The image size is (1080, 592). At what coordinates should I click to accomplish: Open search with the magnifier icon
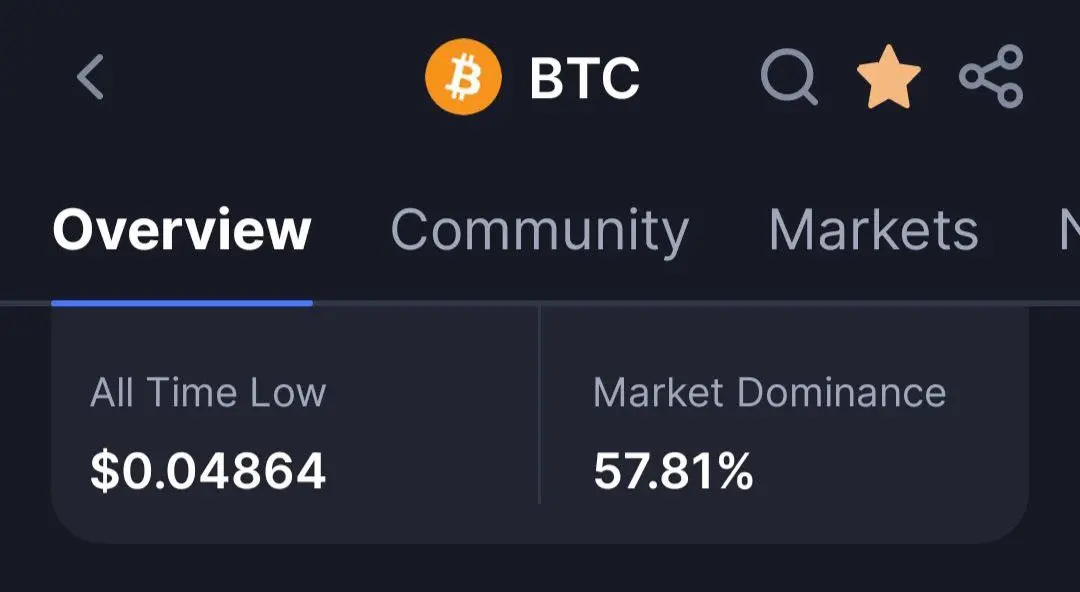(x=789, y=76)
